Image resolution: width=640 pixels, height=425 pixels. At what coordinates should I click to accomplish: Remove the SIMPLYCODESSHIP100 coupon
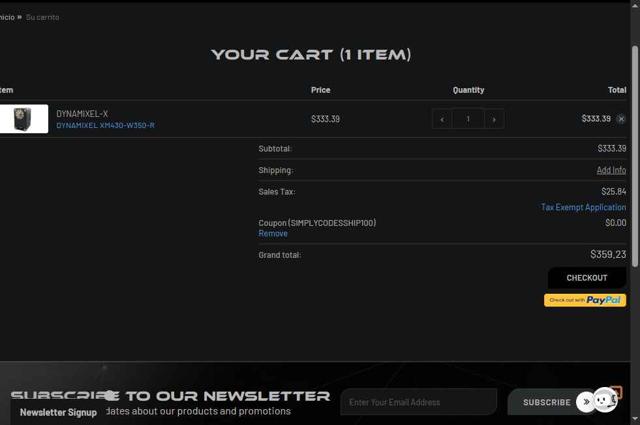273,234
